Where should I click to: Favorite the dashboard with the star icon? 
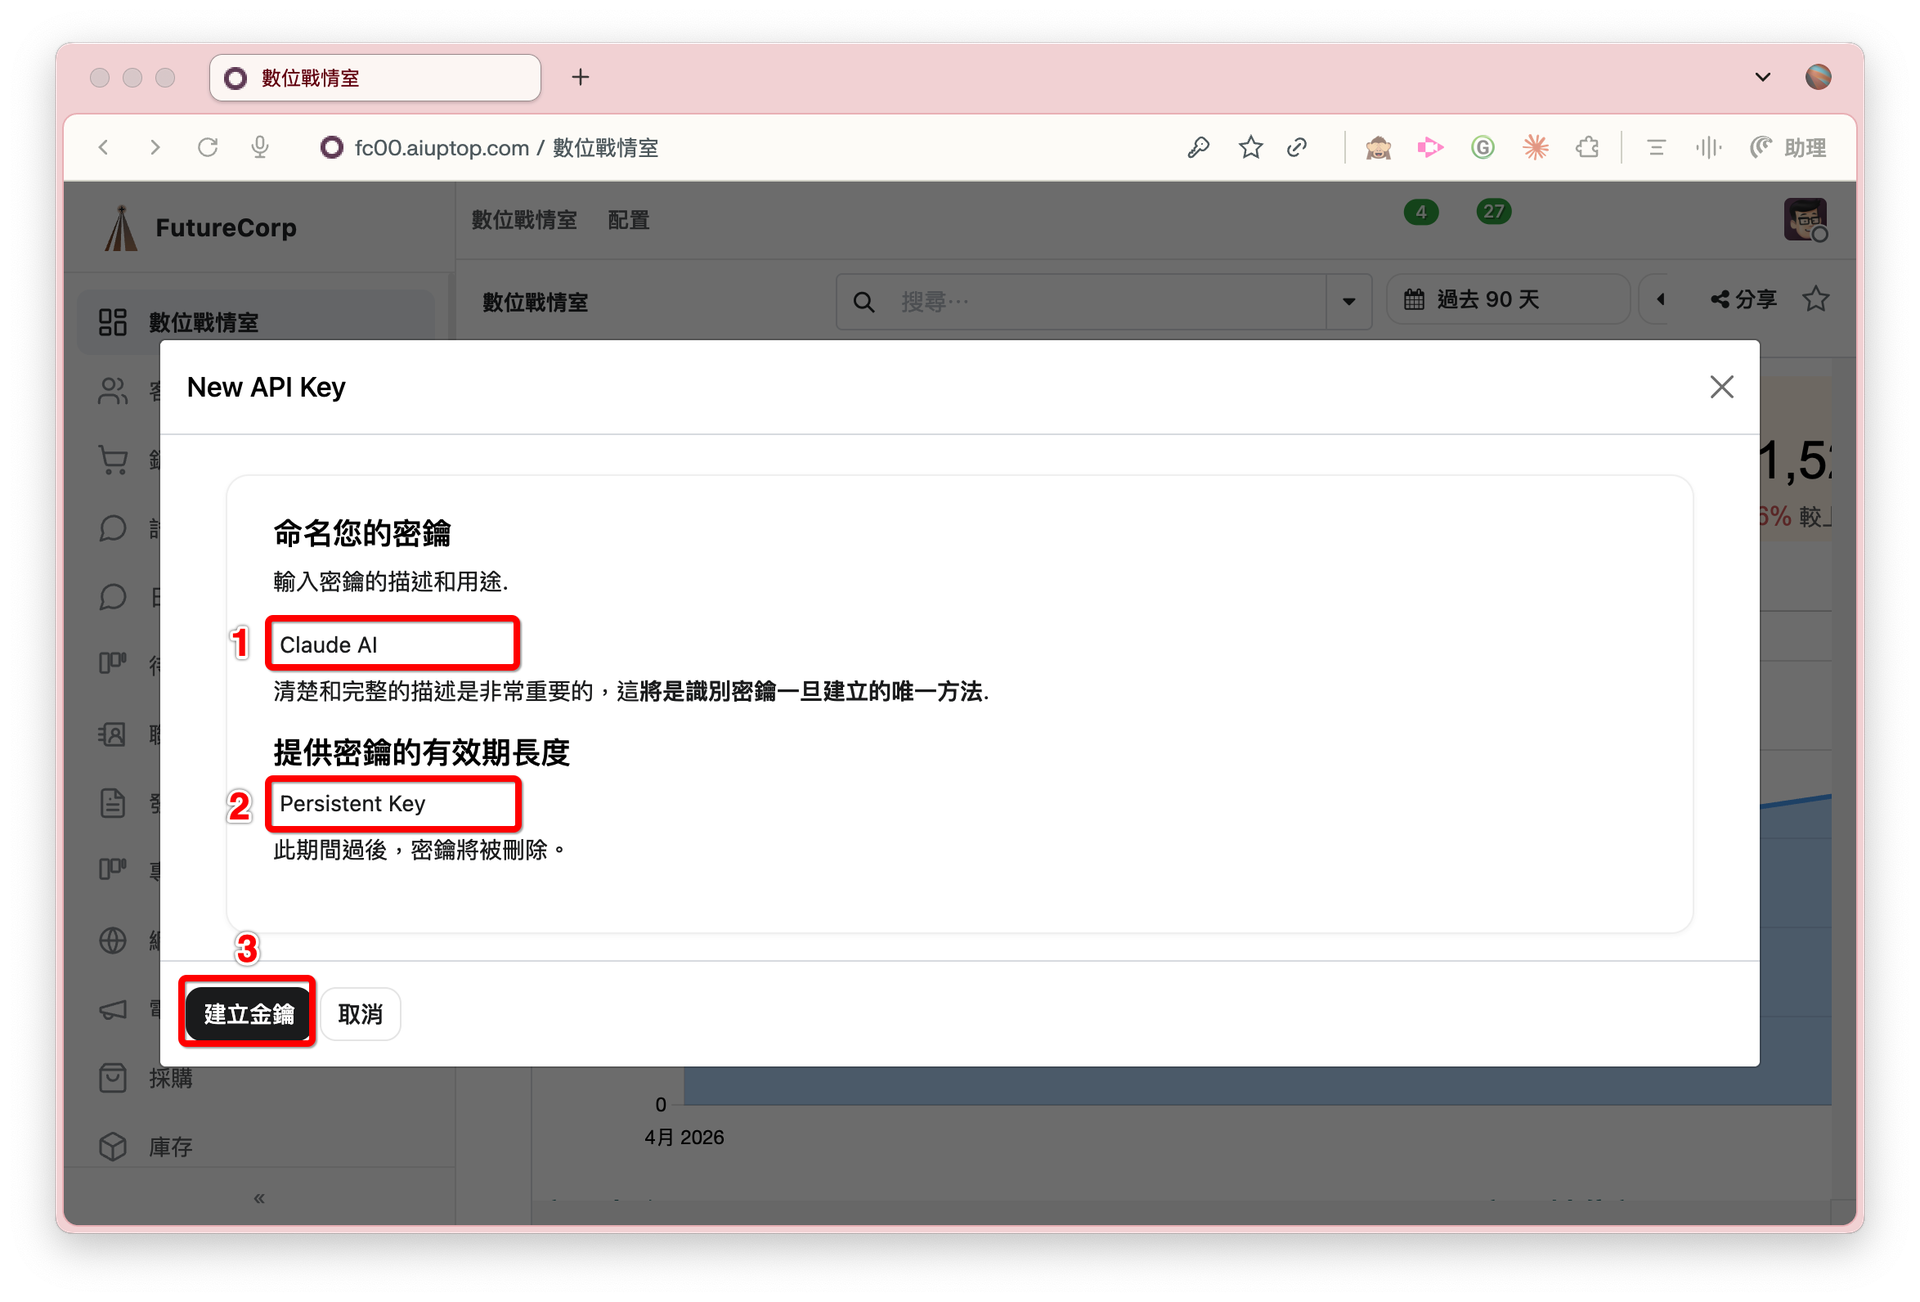pyautogui.click(x=1816, y=299)
